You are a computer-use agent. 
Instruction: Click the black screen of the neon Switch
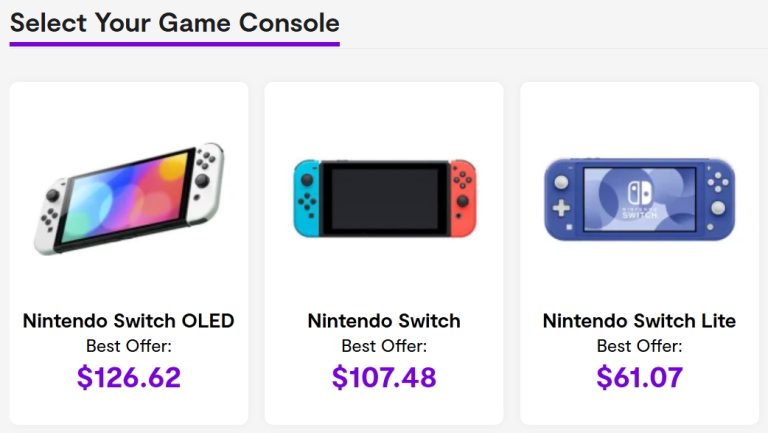click(x=384, y=198)
